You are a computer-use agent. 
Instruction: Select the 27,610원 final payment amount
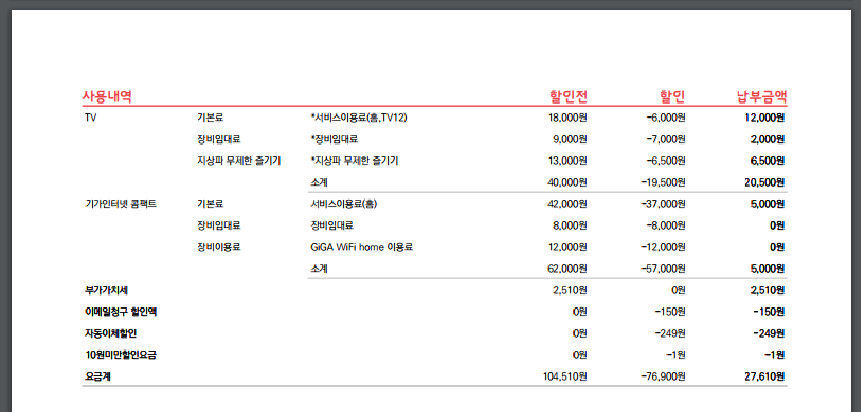765,377
